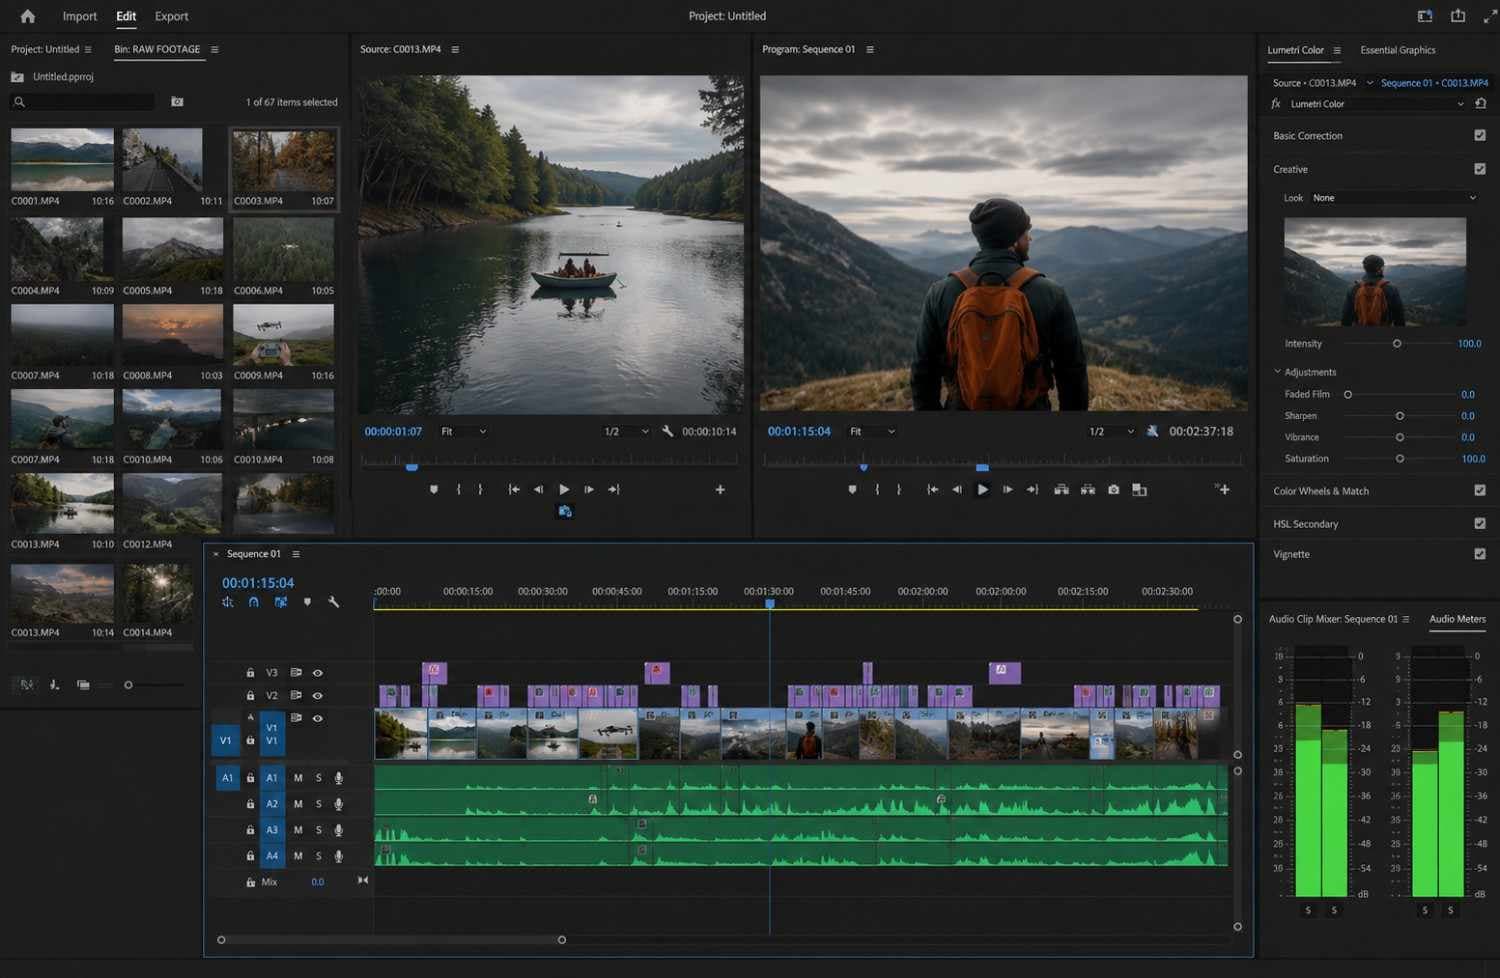The width and height of the screenshot is (1500, 978).
Task: Hide track V2 with eye icon
Action: click(318, 695)
